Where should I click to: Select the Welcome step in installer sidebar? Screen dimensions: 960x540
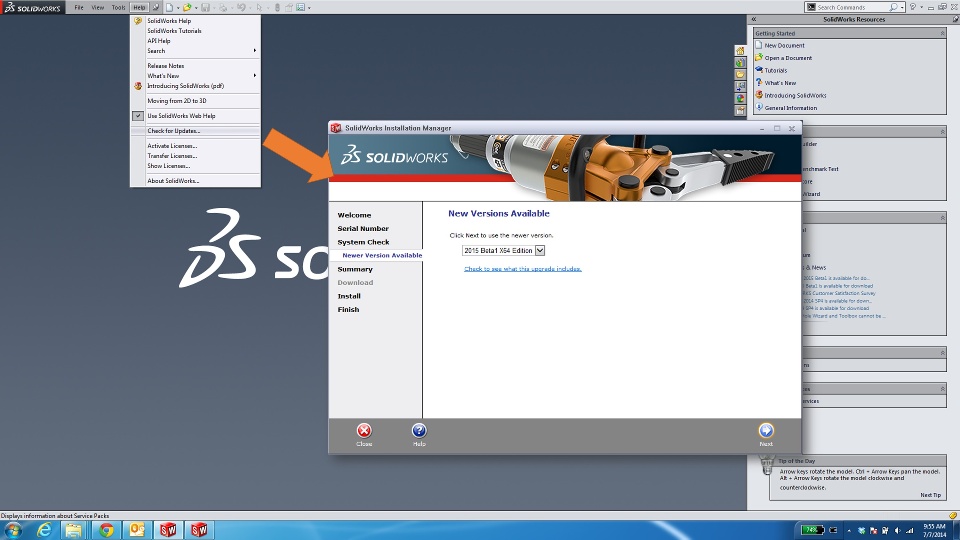(354, 216)
